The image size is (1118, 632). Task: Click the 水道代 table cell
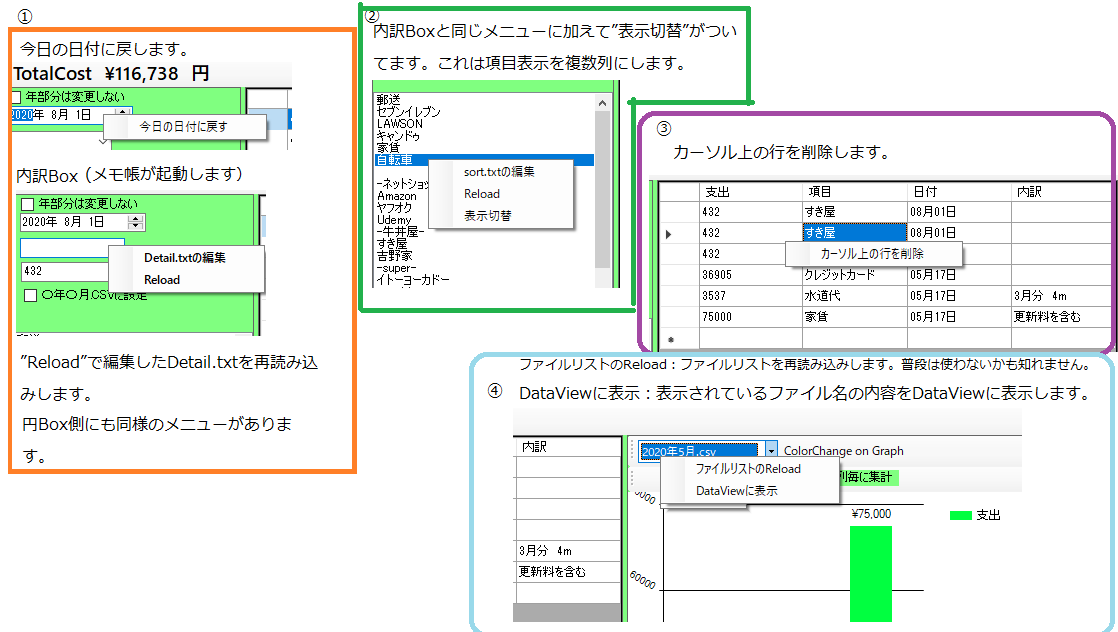click(x=855, y=295)
